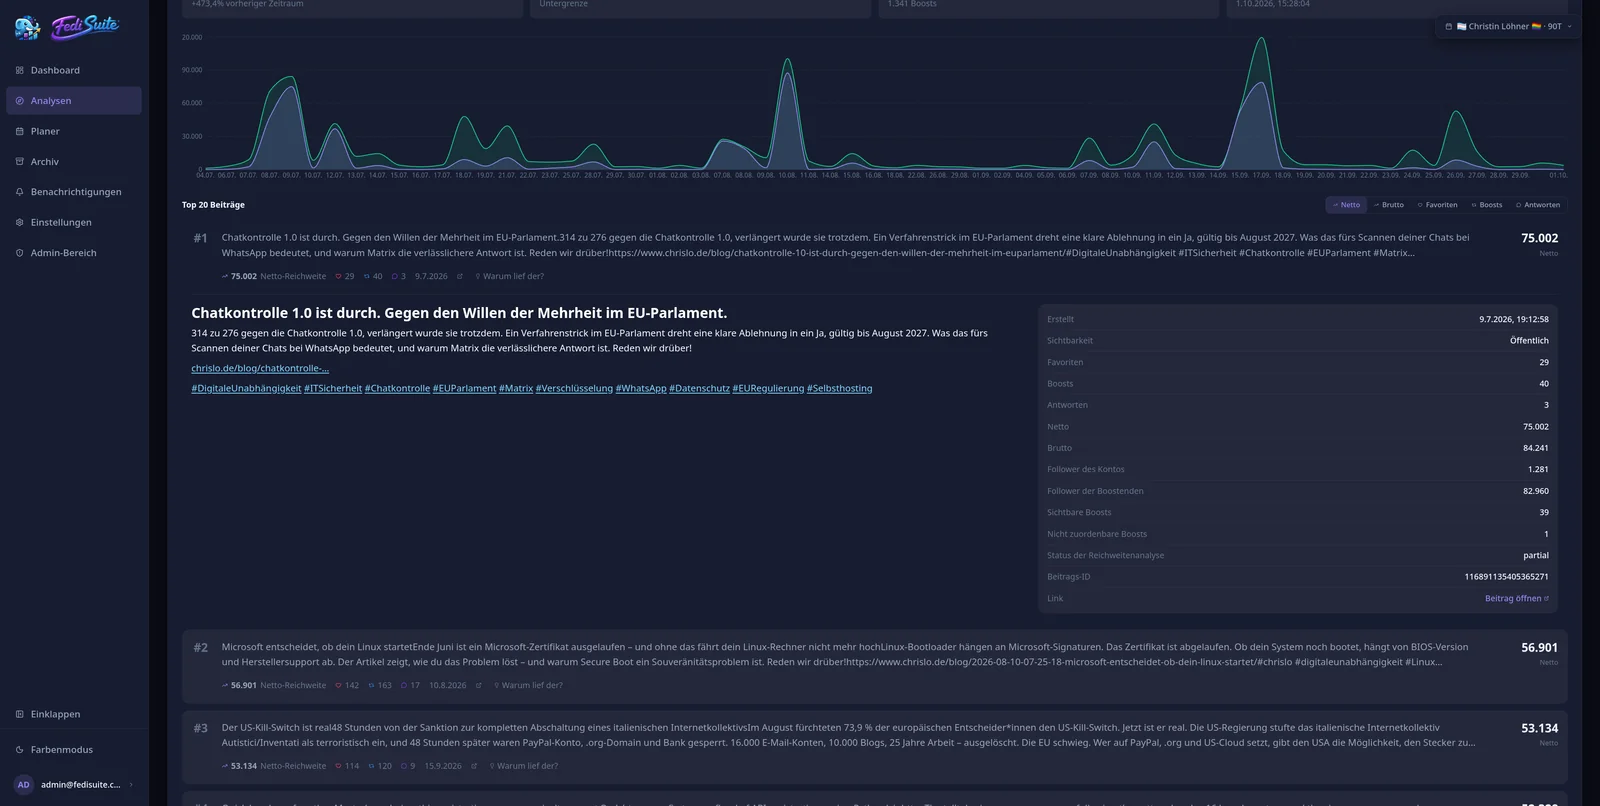The height and width of the screenshot is (806, 1600).
Task: Expand post #2 Microsoft Linux row
Action: (874, 666)
